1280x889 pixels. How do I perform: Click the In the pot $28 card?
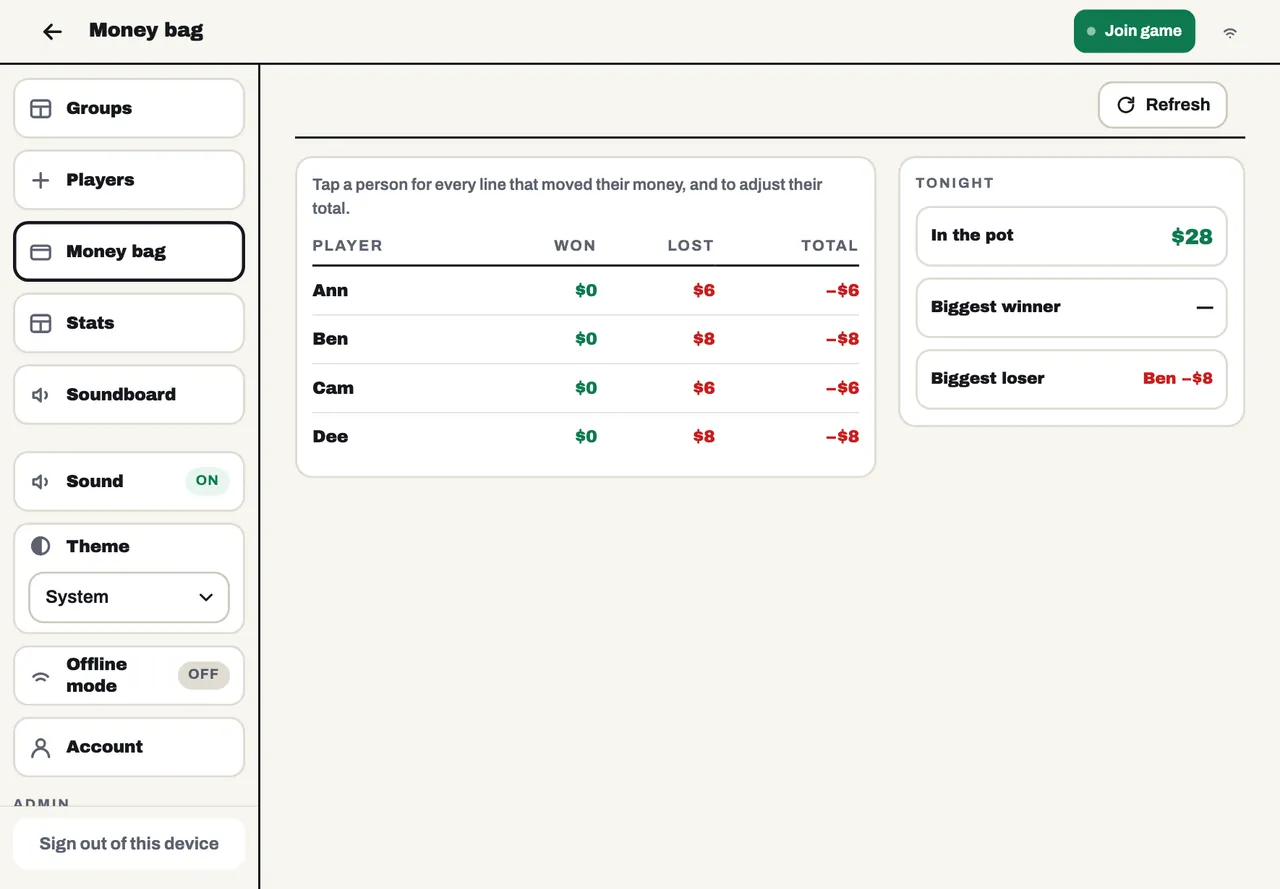click(x=1072, y=236)
